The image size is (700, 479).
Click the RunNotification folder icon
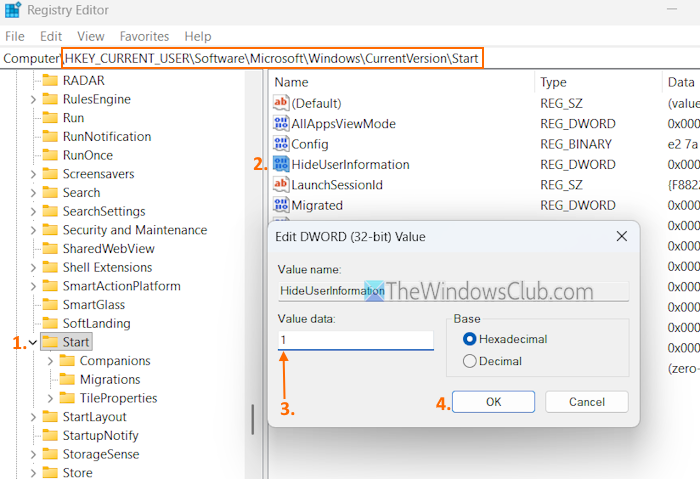(50, 136)
